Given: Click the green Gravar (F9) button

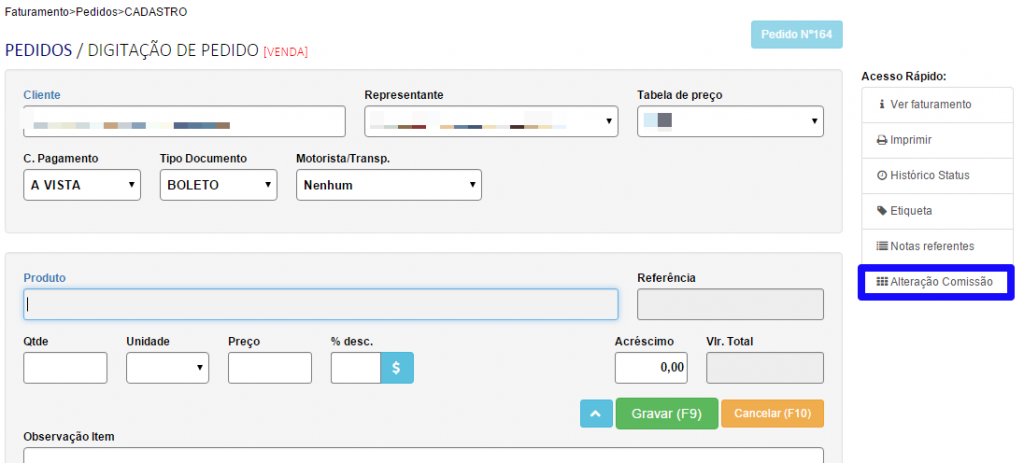Looking at the screenshot, I should pos(667,414).
